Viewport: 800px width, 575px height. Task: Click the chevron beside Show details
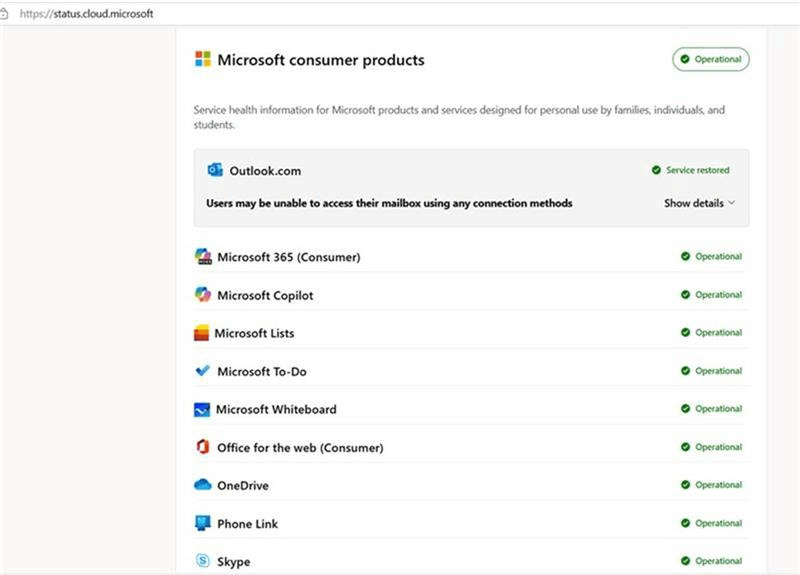click(732, 203)
